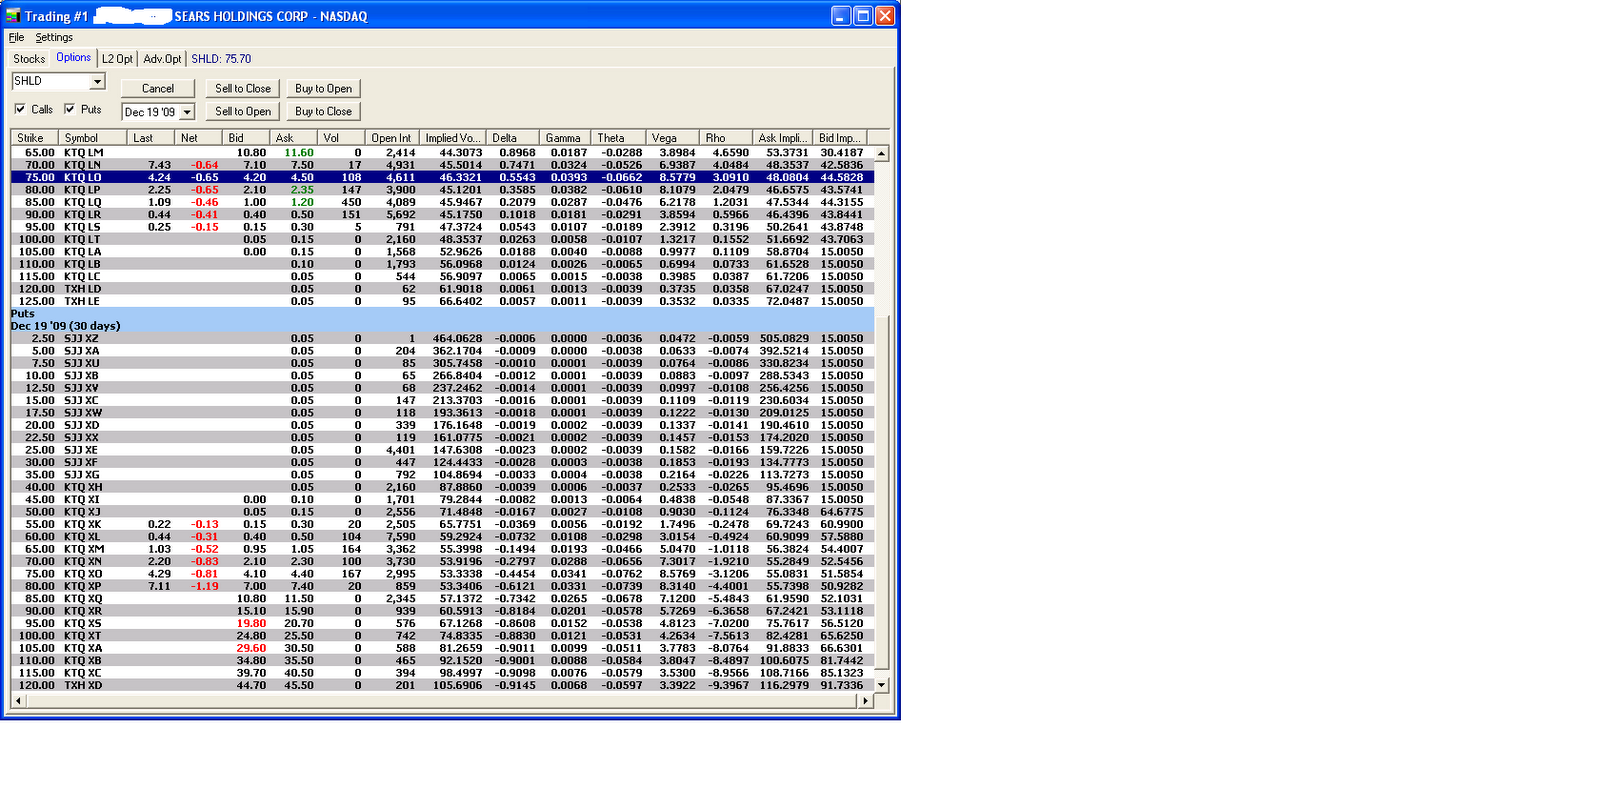Select the KTQ XM put row
Screen dimensions: 1600x789
click(x=442, y=549)
